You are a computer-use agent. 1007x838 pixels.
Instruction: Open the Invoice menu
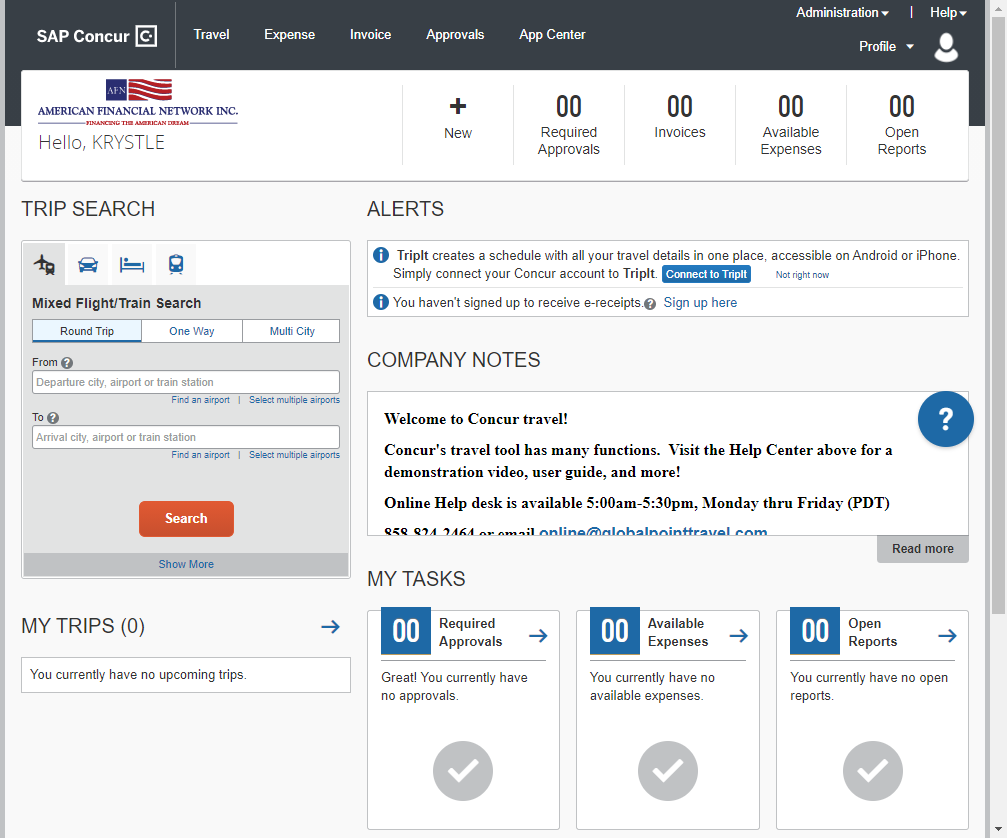(371, 35)
